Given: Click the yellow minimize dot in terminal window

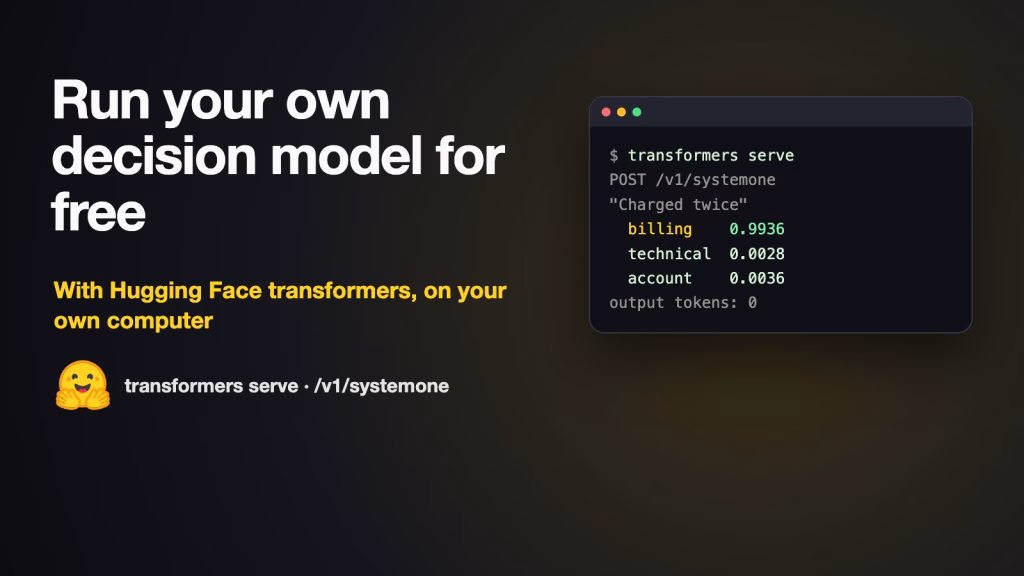Looking at the screenshot, I should [622, 112].
